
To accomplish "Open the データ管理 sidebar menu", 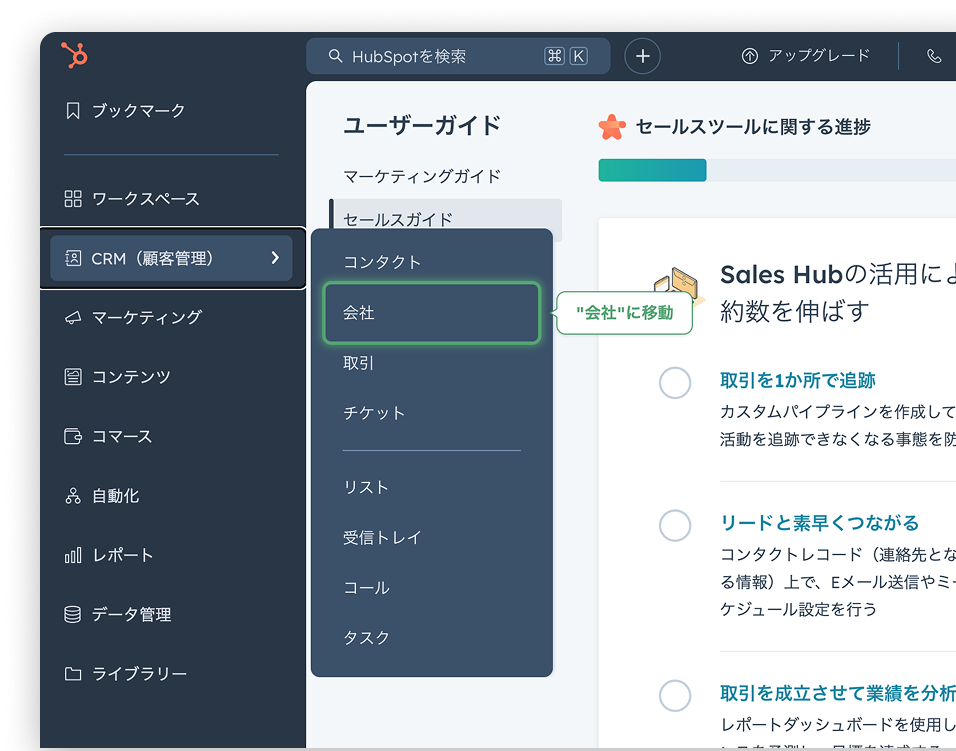I will pyautogui.click(x=131, y=614).
